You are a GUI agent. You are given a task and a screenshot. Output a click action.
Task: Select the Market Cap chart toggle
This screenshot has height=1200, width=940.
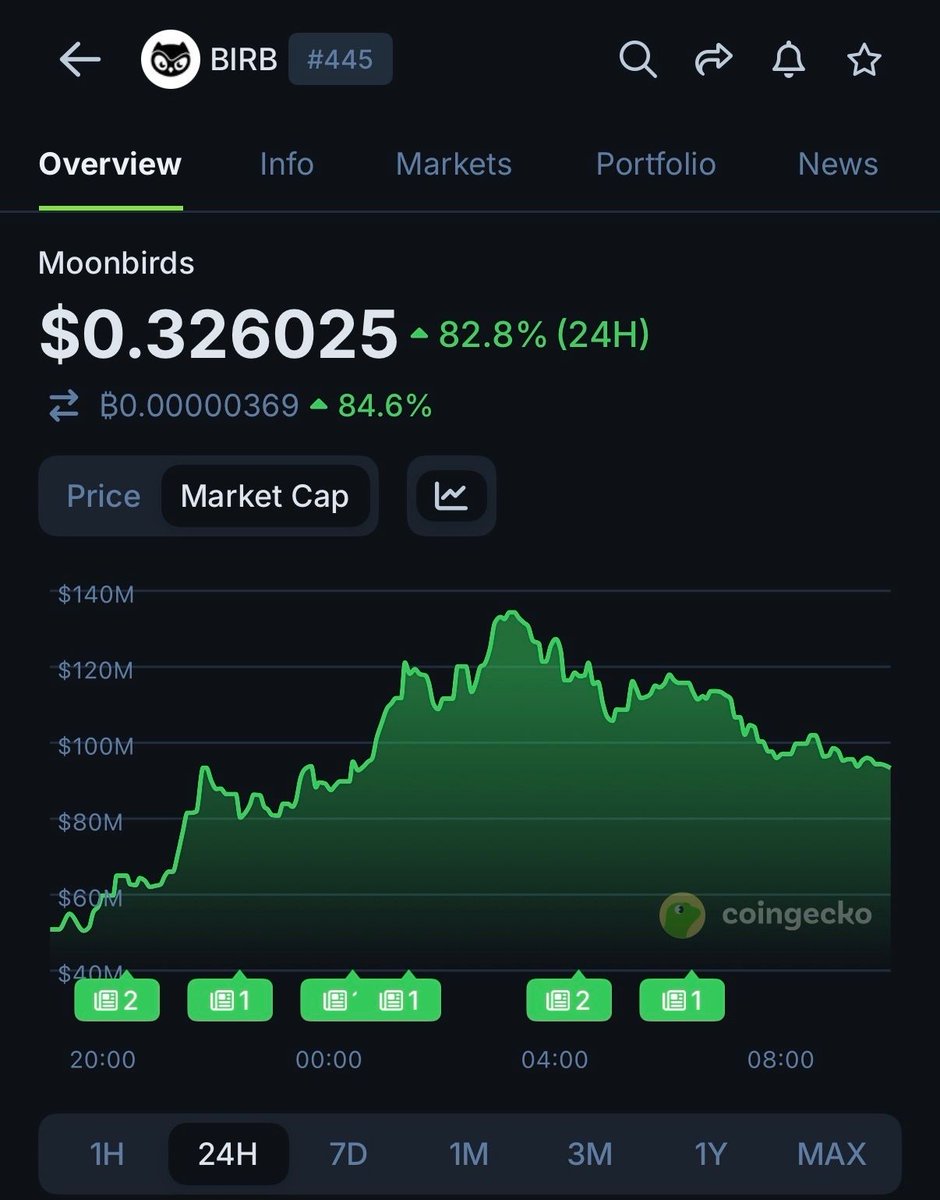(264, 497)
